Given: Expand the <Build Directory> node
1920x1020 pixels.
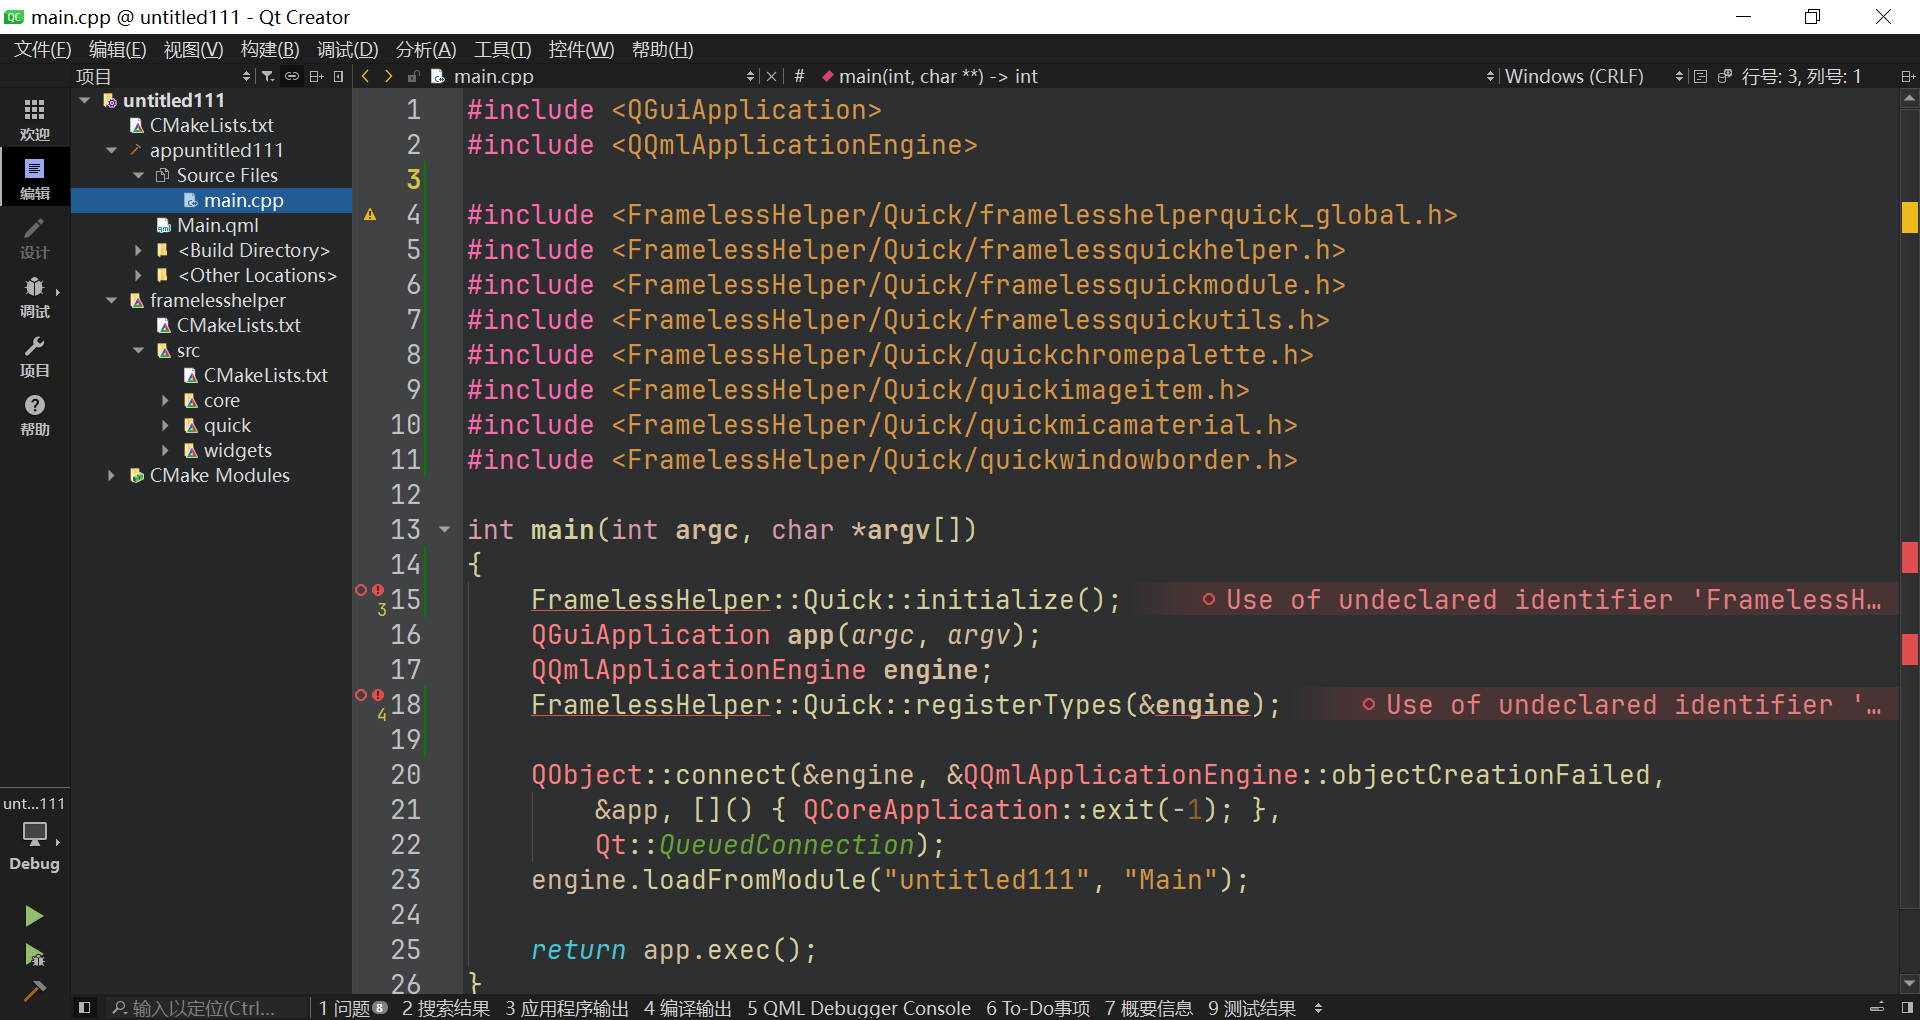Looking at the screenshot, I should (x=138, y=250).
